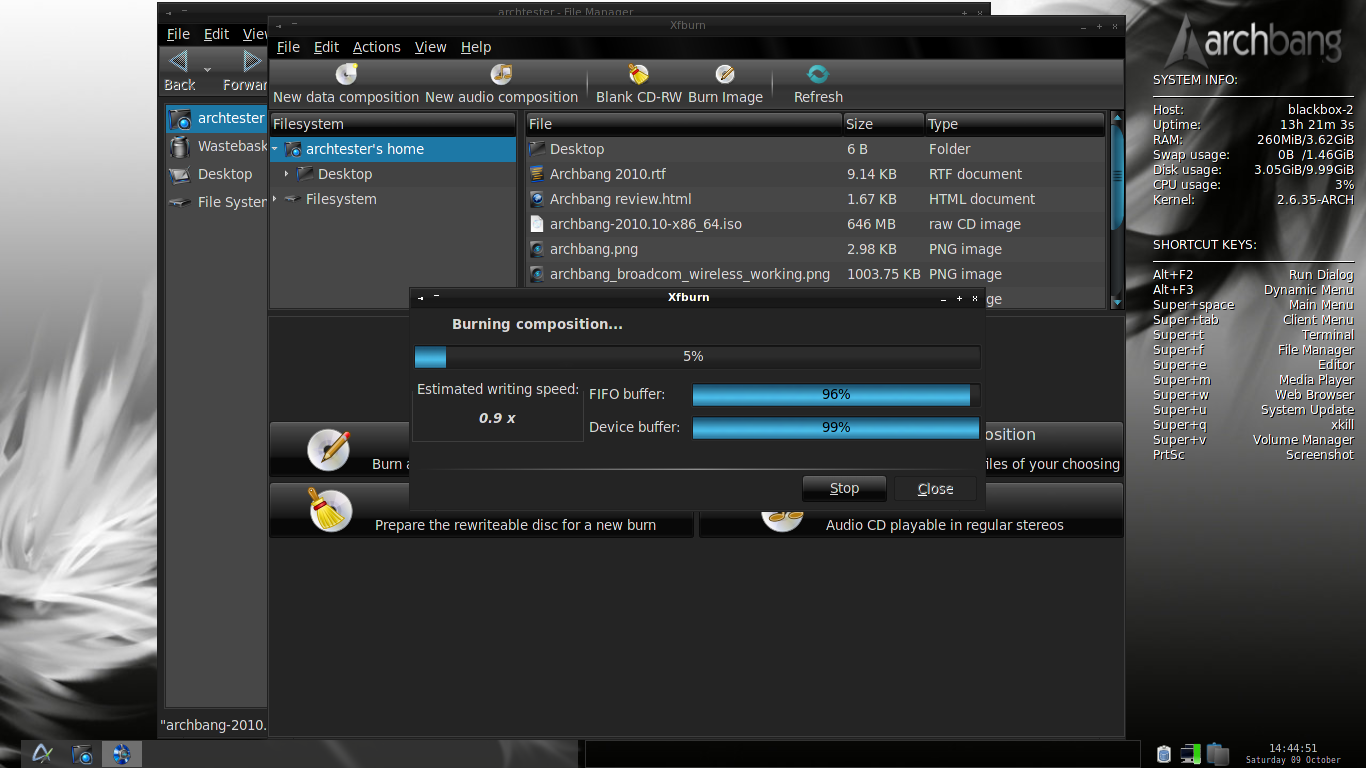The width and height of the screenshot is (1366, 768).
Task: Click the 1003.75 KB size cell
Action: coord(883,274)
